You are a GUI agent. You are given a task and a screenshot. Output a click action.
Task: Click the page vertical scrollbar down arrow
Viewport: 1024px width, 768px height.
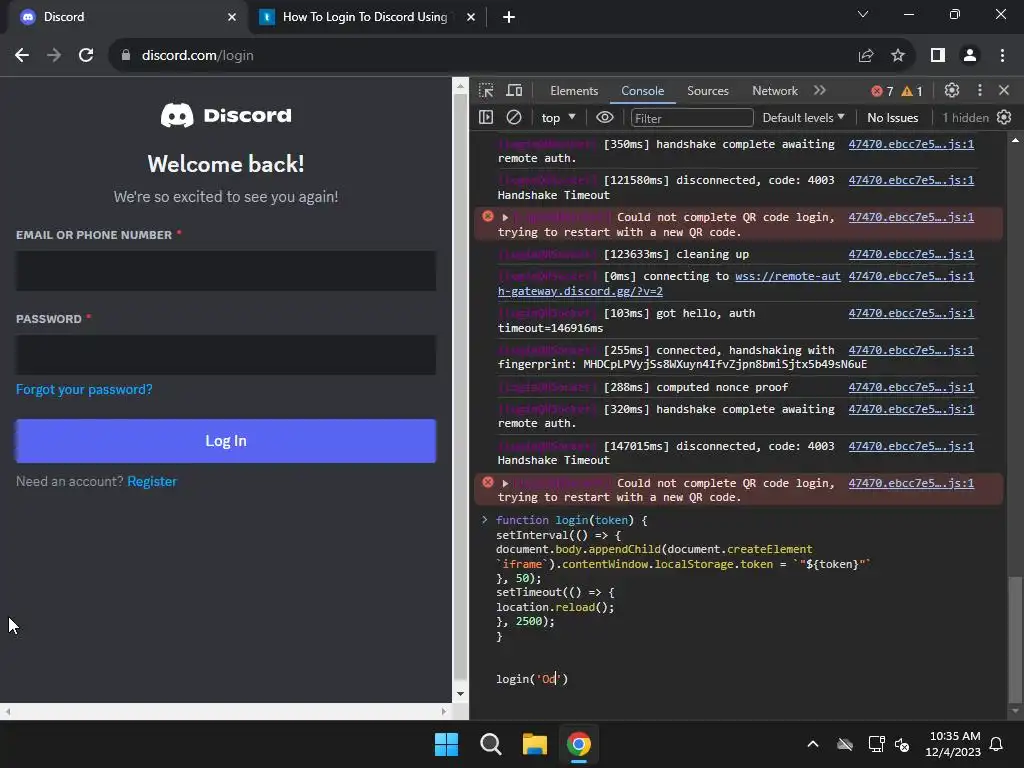[x=460, y=694]
